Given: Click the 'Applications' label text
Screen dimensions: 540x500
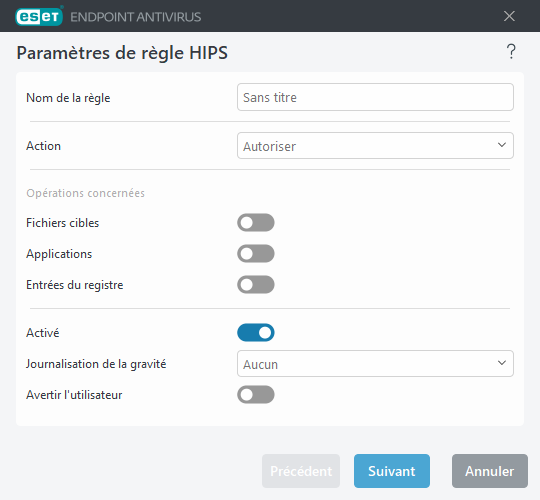Looking at the screenshot, I should coord(59,254).
